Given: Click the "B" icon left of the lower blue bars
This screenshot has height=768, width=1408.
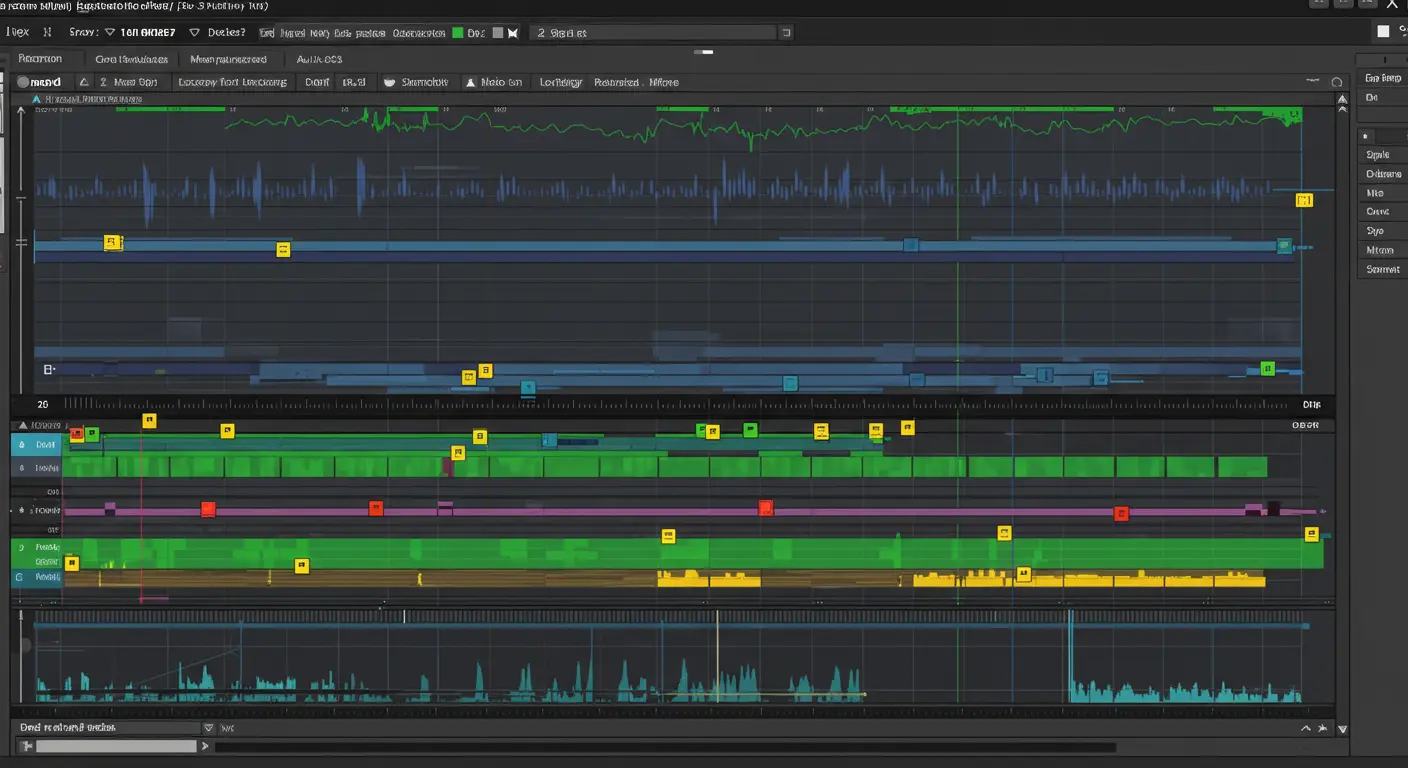Looking at the screenshot, I should (47, 369).
